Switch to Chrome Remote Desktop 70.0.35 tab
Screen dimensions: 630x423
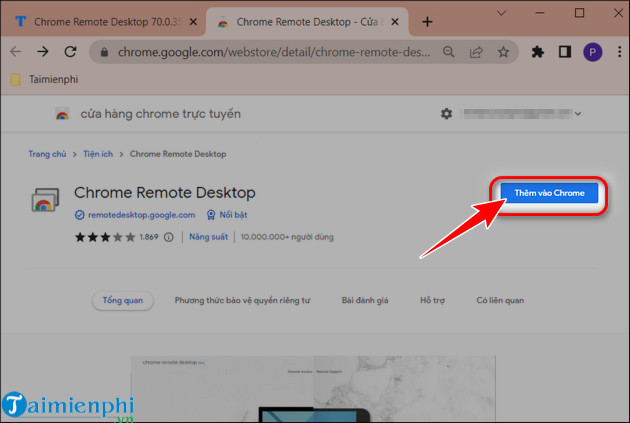click(102, 22)
